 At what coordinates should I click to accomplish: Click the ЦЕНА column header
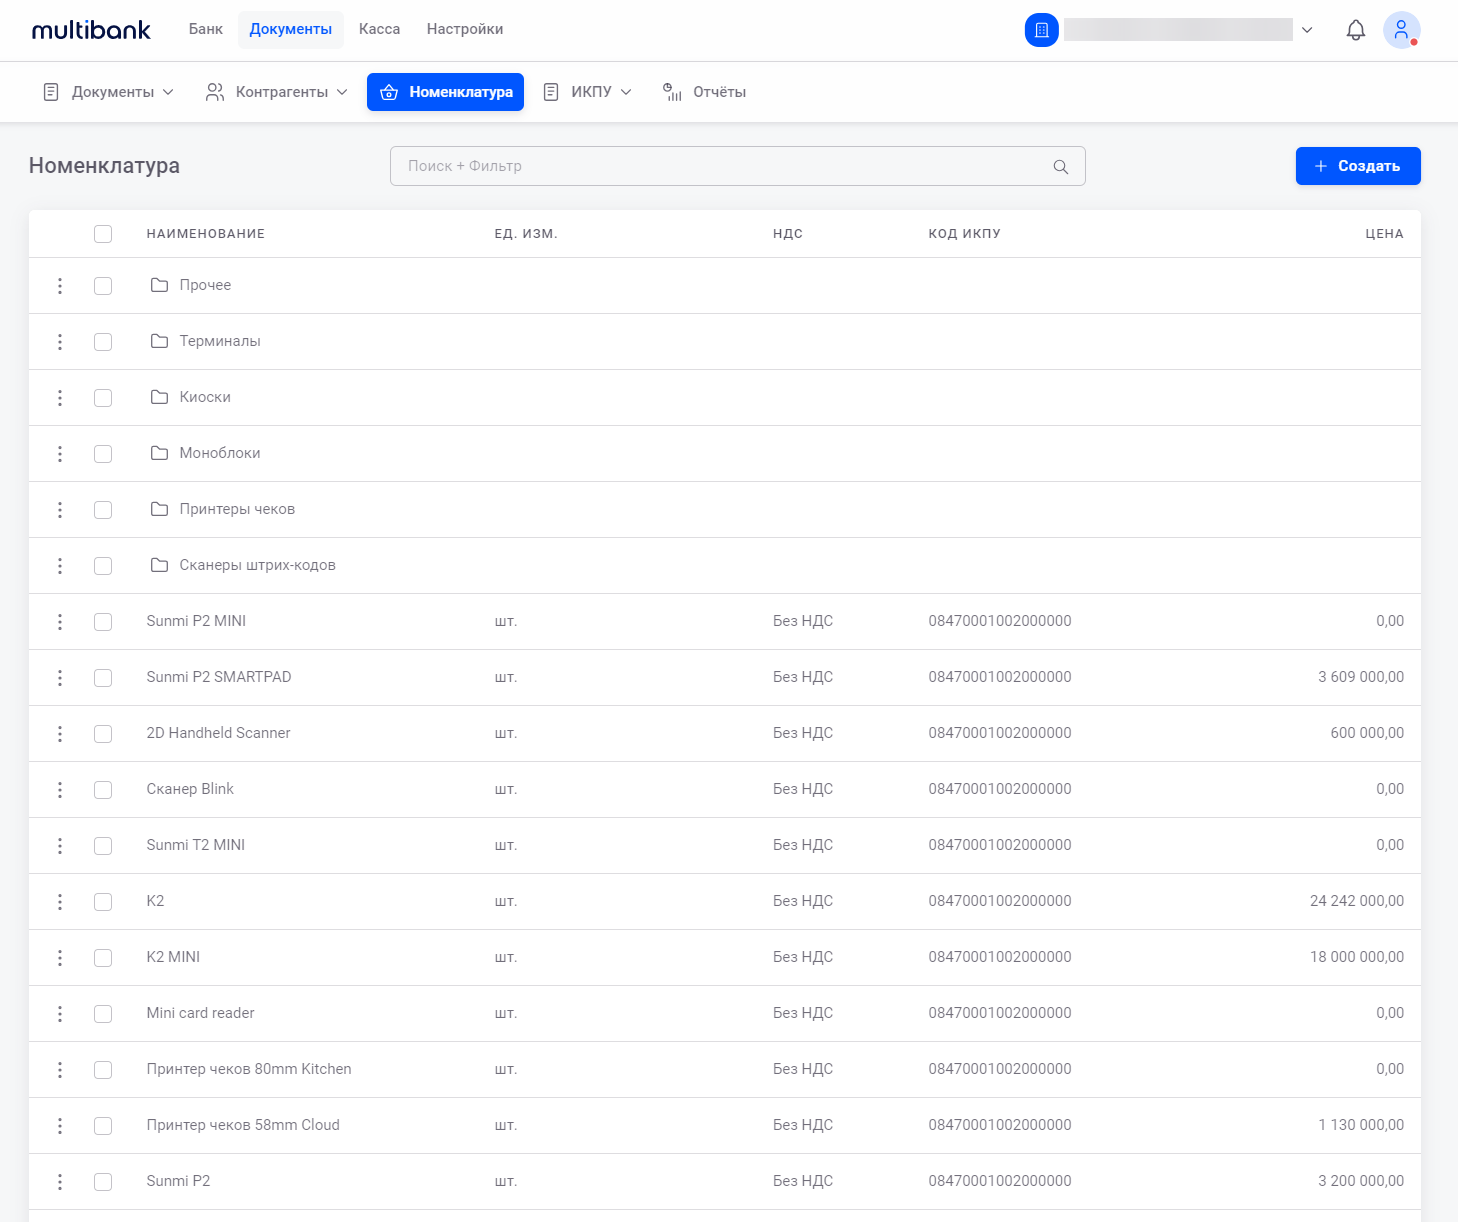point(1384,234)
